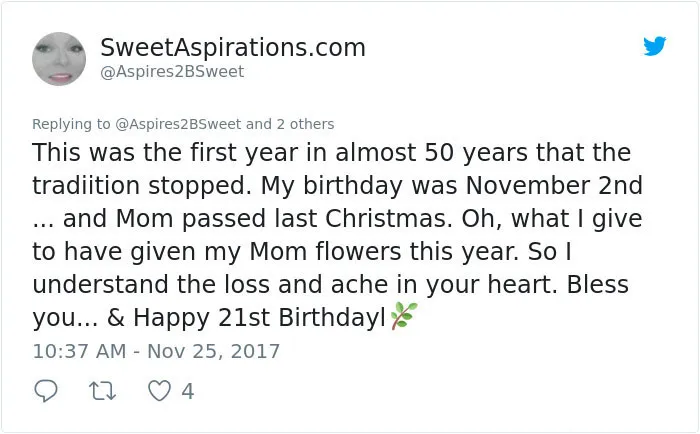Click the Nov 25, 2017 date
The width and height of the screenshot is (700, 434).
(213, 351)
